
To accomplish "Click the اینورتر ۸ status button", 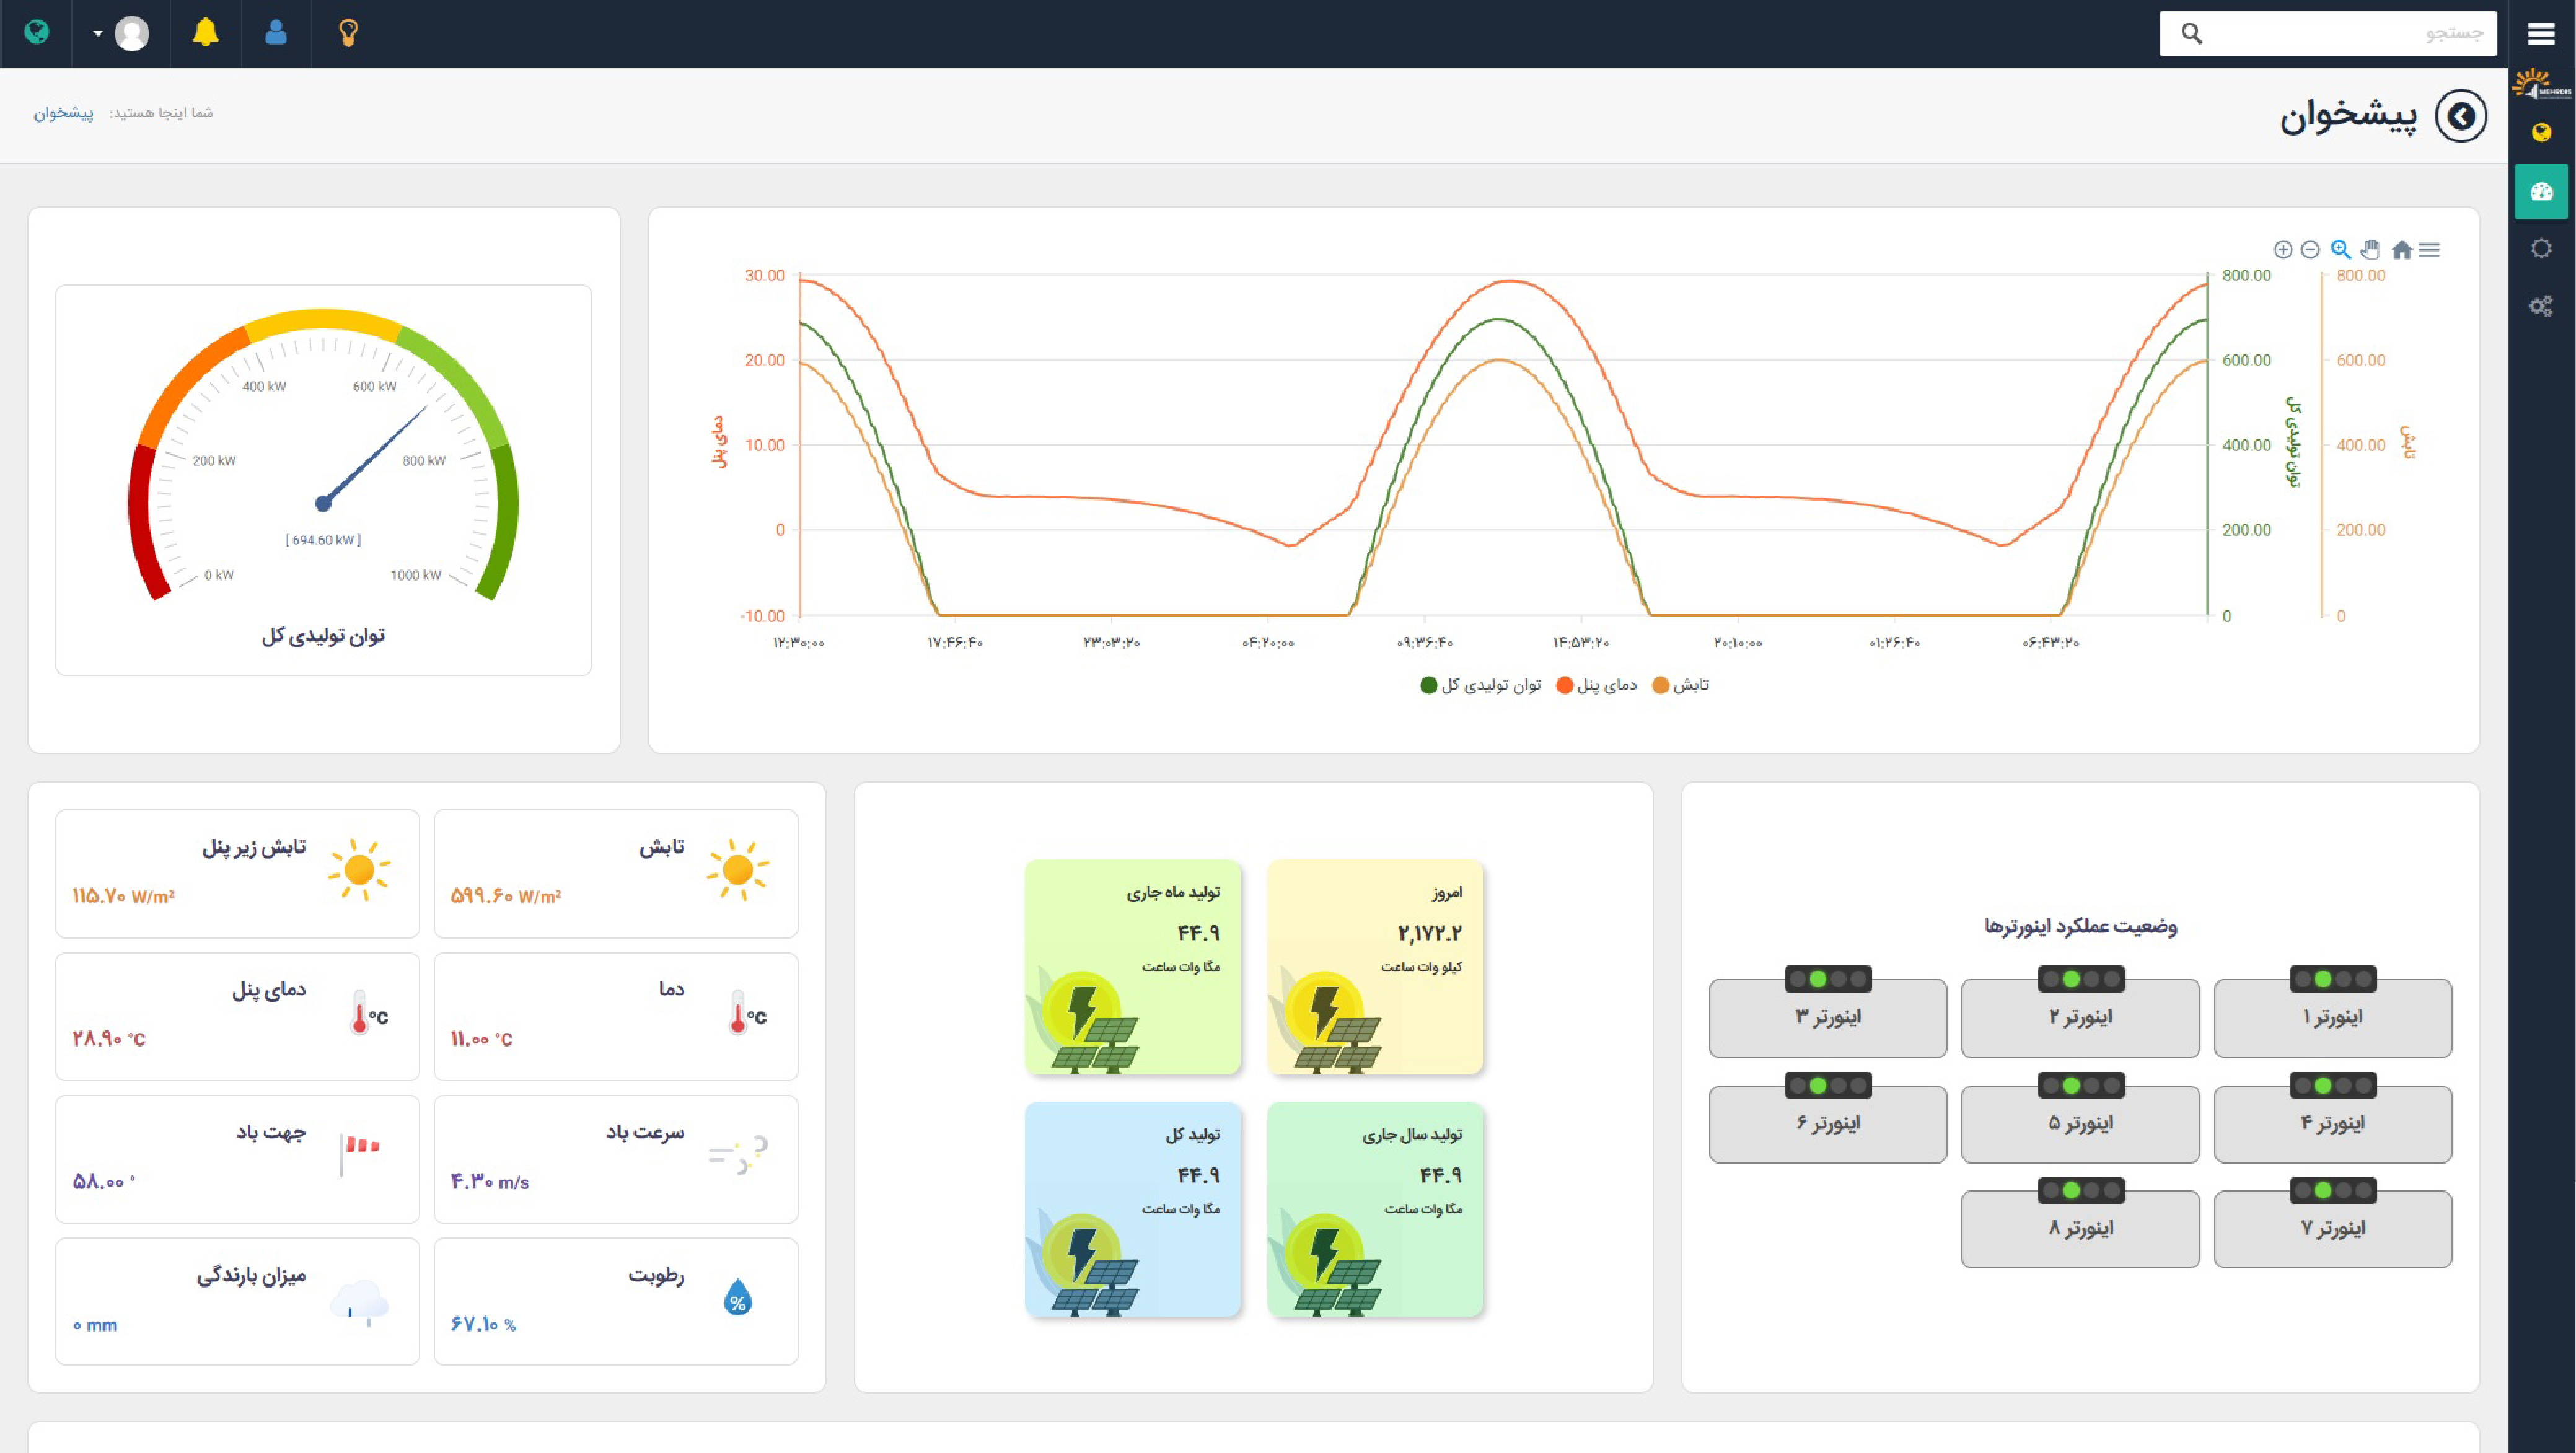I will [x=2080, y=1228].
